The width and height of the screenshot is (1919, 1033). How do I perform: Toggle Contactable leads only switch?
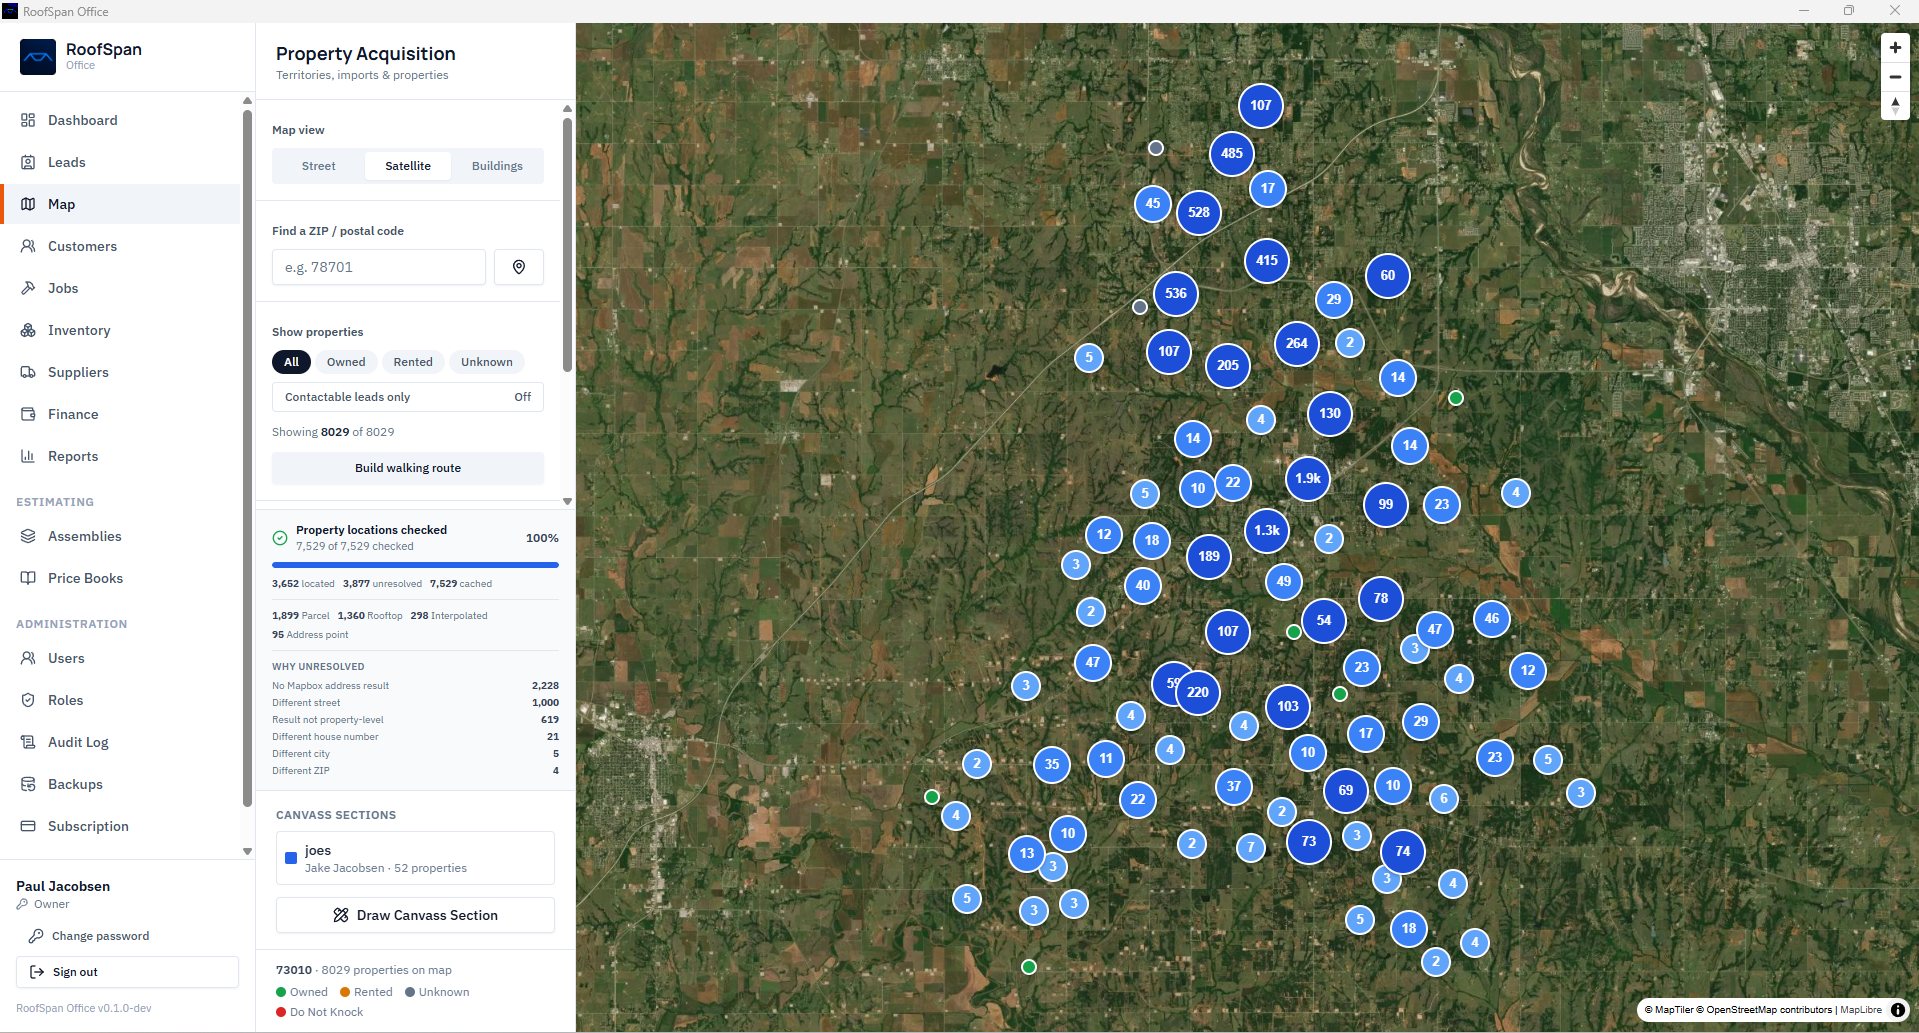pyautogui.click(x=408, y=397)
